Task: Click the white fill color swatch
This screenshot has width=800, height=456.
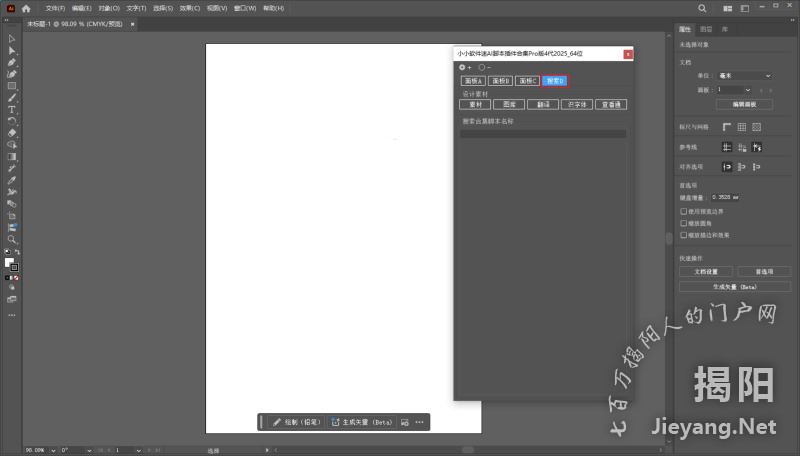Action: (x=9, y=263)
